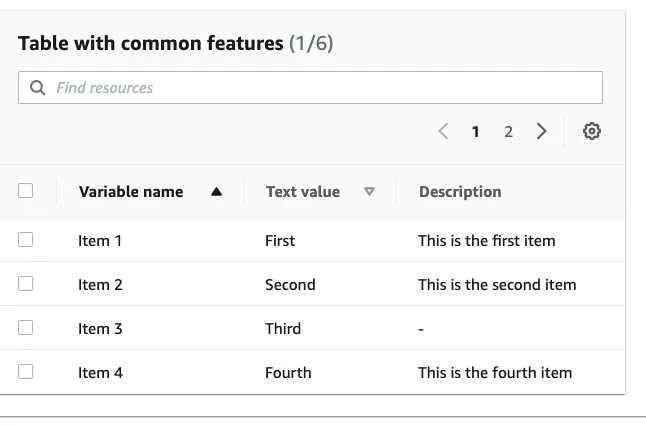Sort by Text value column header
This screenshot has width=646, height=426.
(303, 192)
